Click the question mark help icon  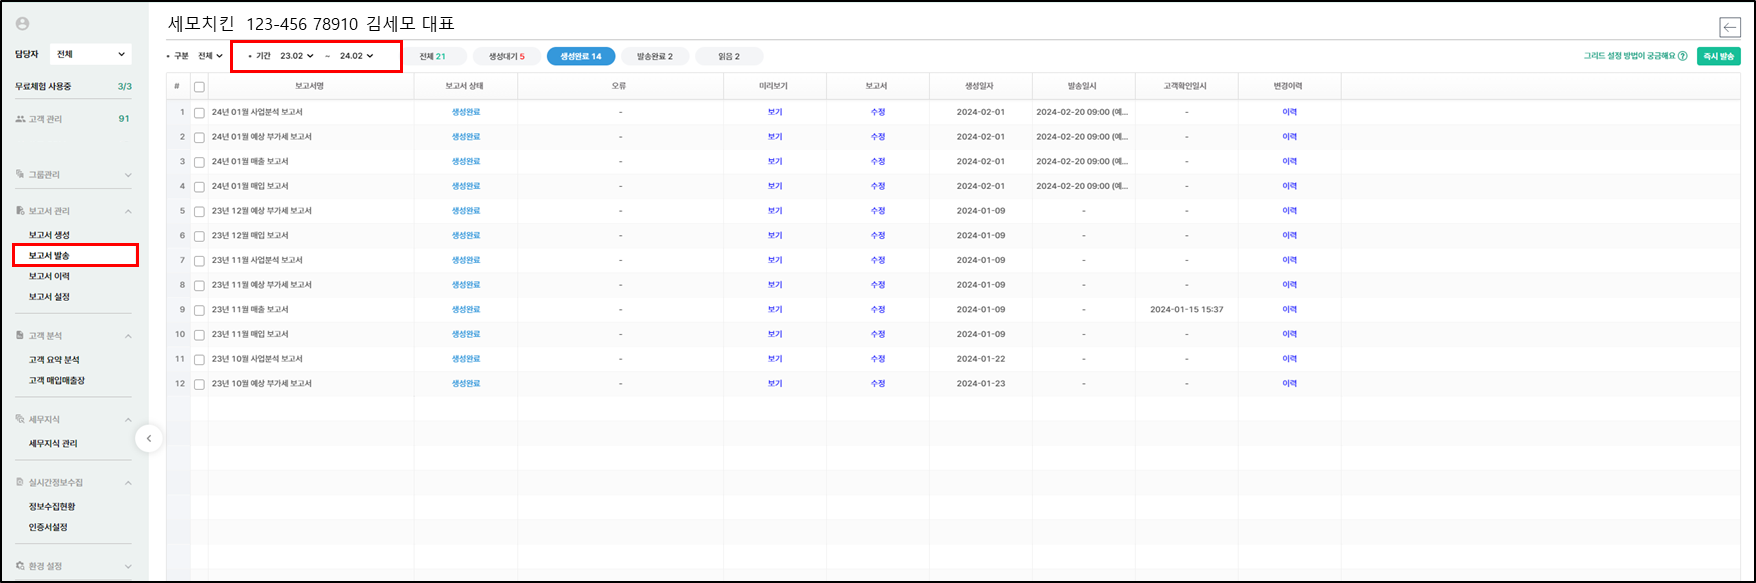tap(1682, 56)
